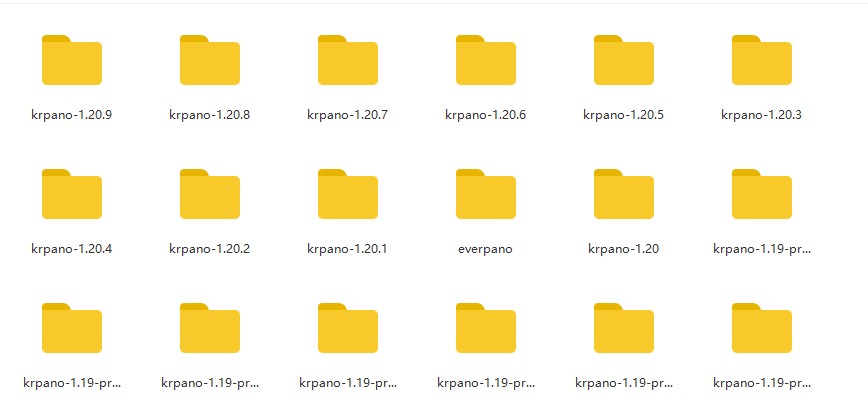Click the krpano-1.20.3 folder icon
This screenshot has width=868, height=410.
point(761,60)
